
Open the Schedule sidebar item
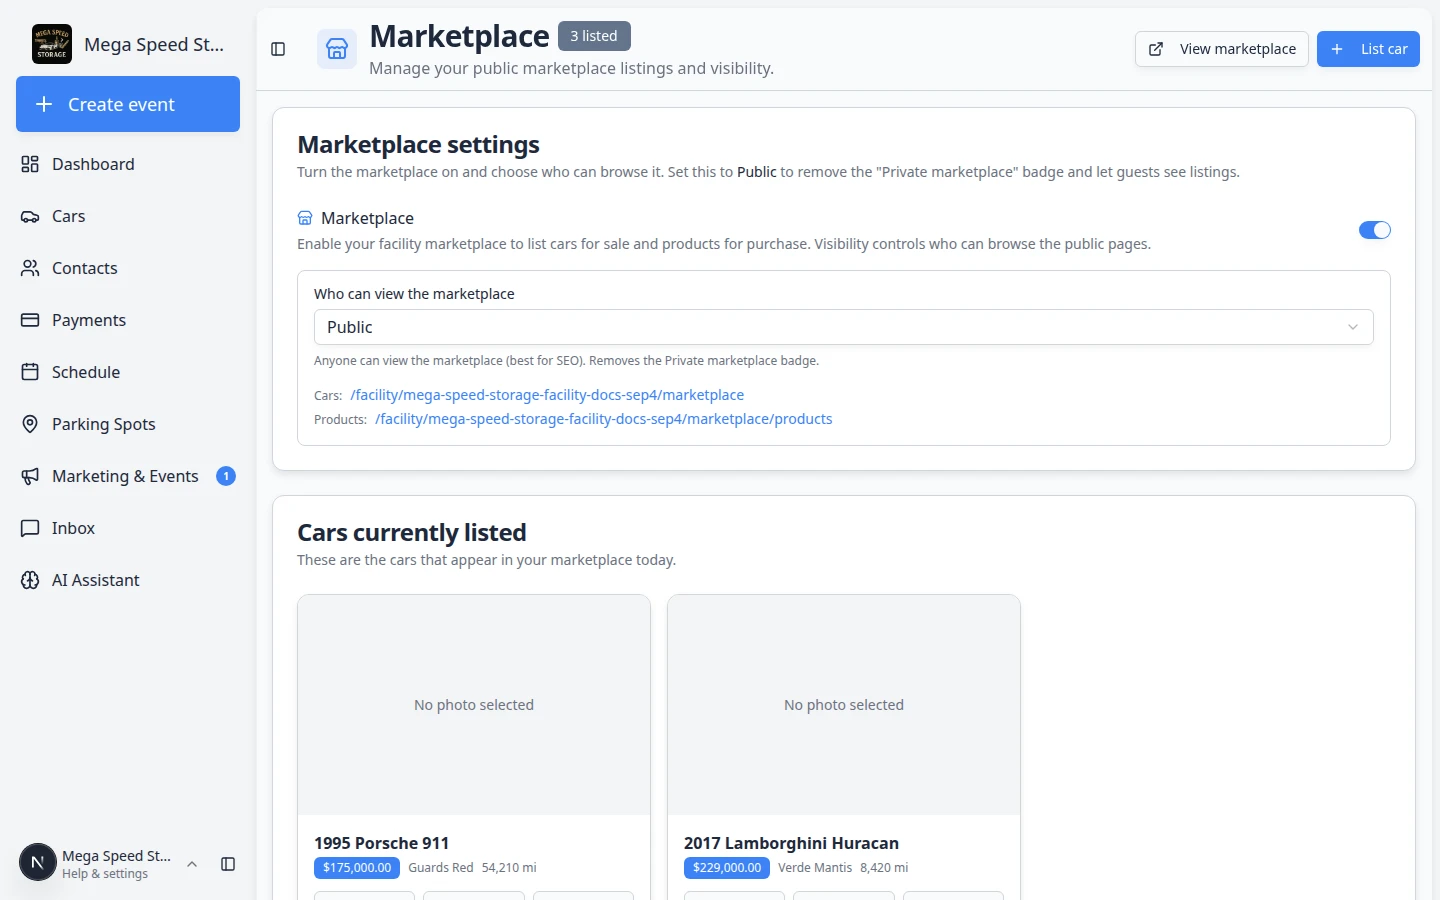tap(128, 372)
